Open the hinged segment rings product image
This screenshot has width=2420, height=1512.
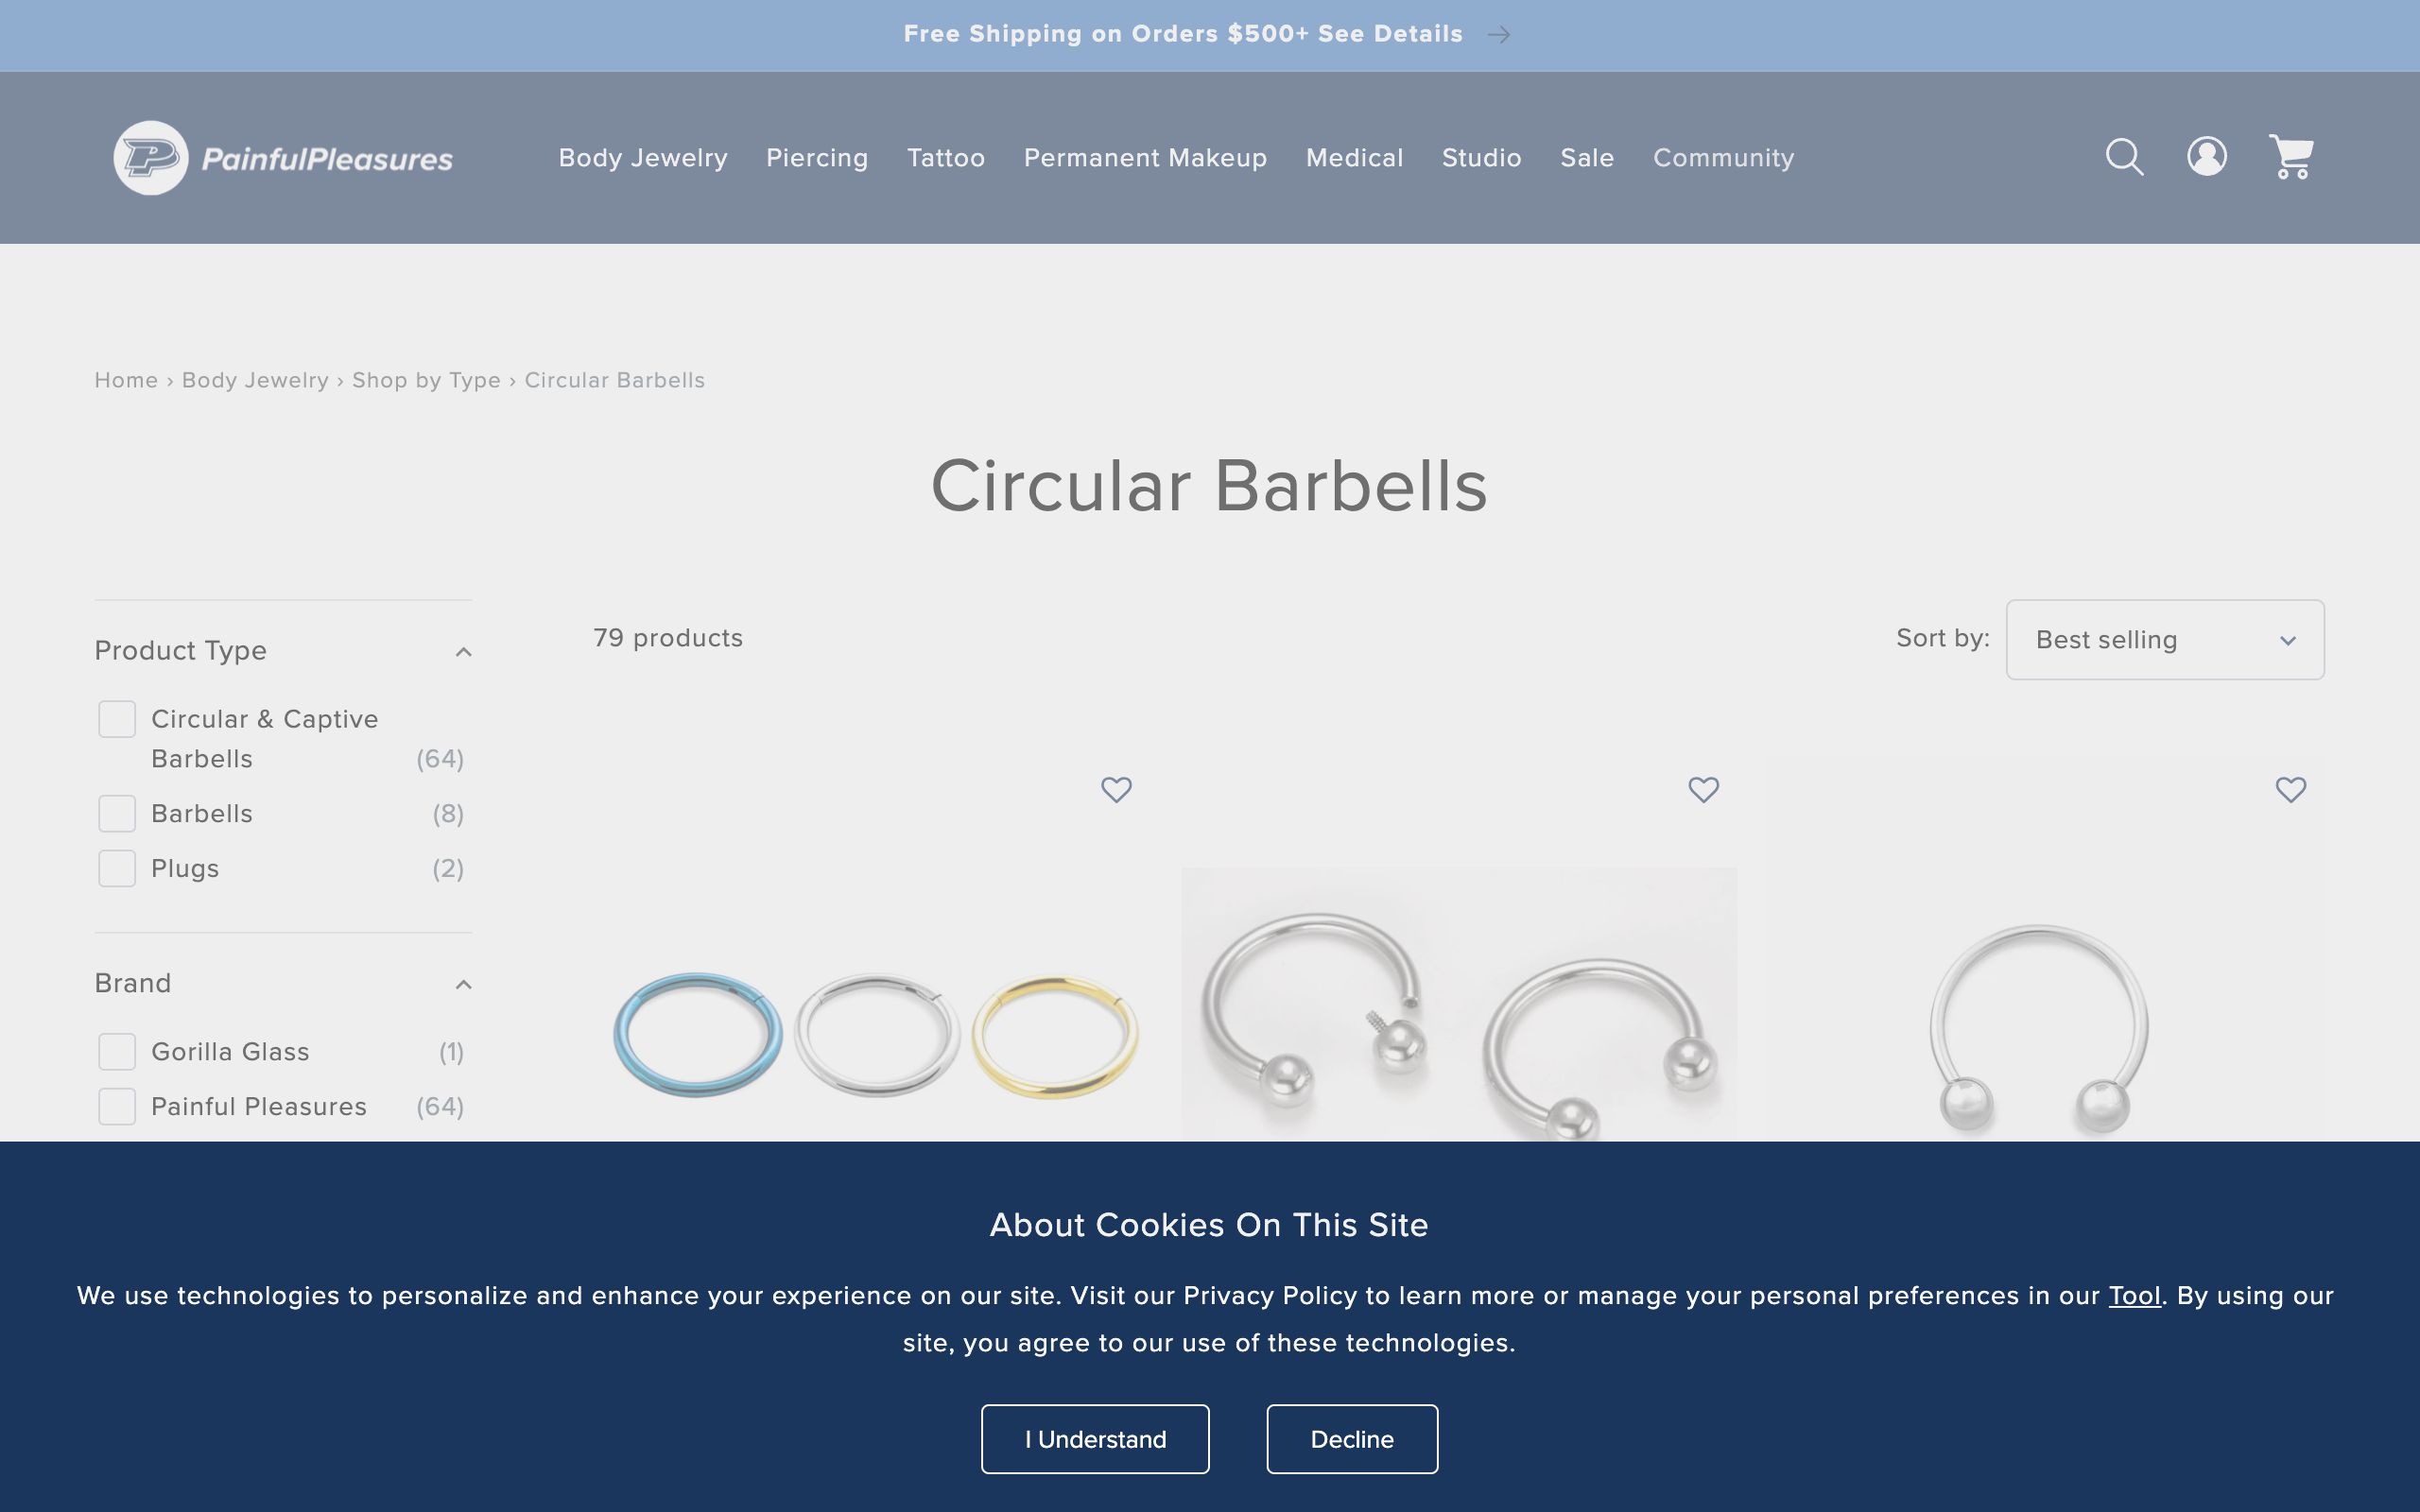(877, 1030)
